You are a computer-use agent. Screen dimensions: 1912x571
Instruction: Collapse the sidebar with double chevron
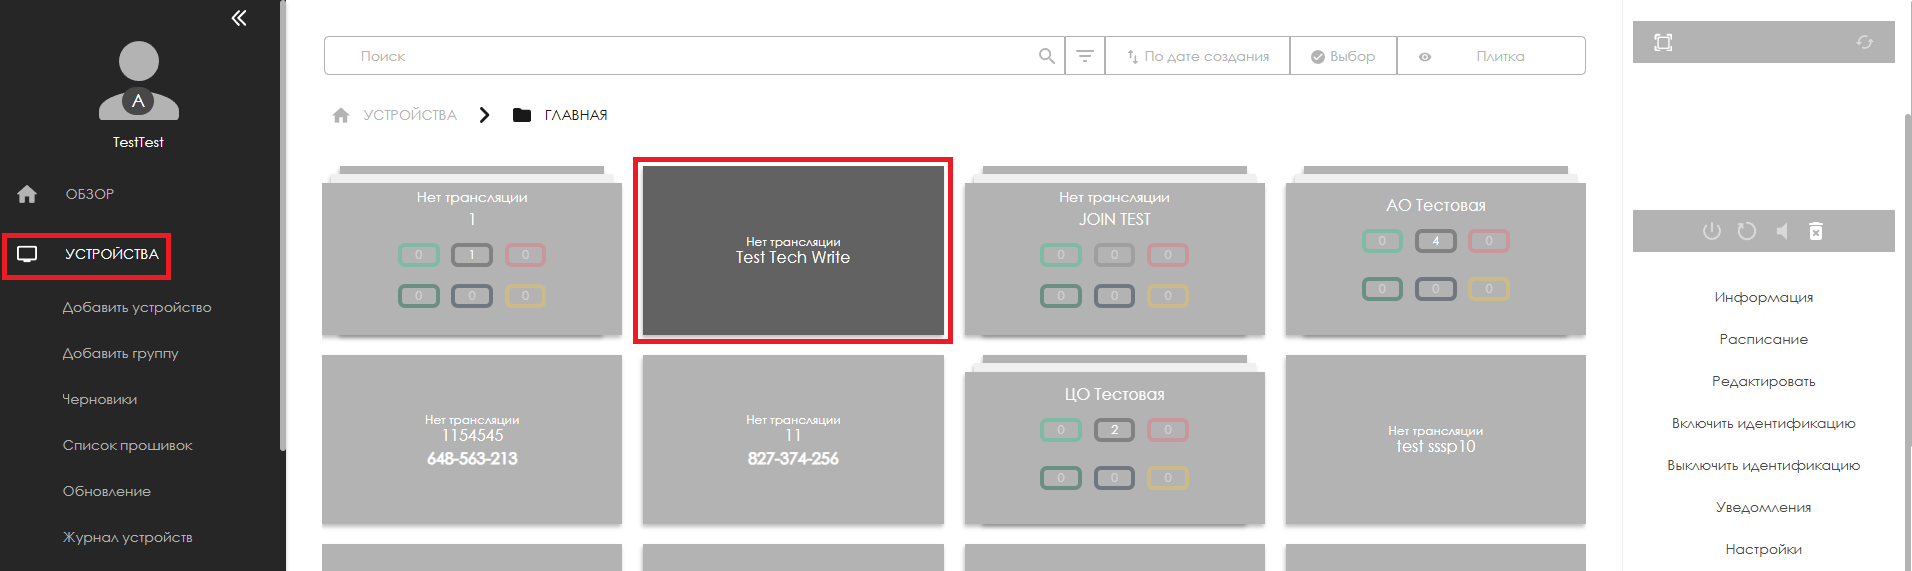[238, 18]
